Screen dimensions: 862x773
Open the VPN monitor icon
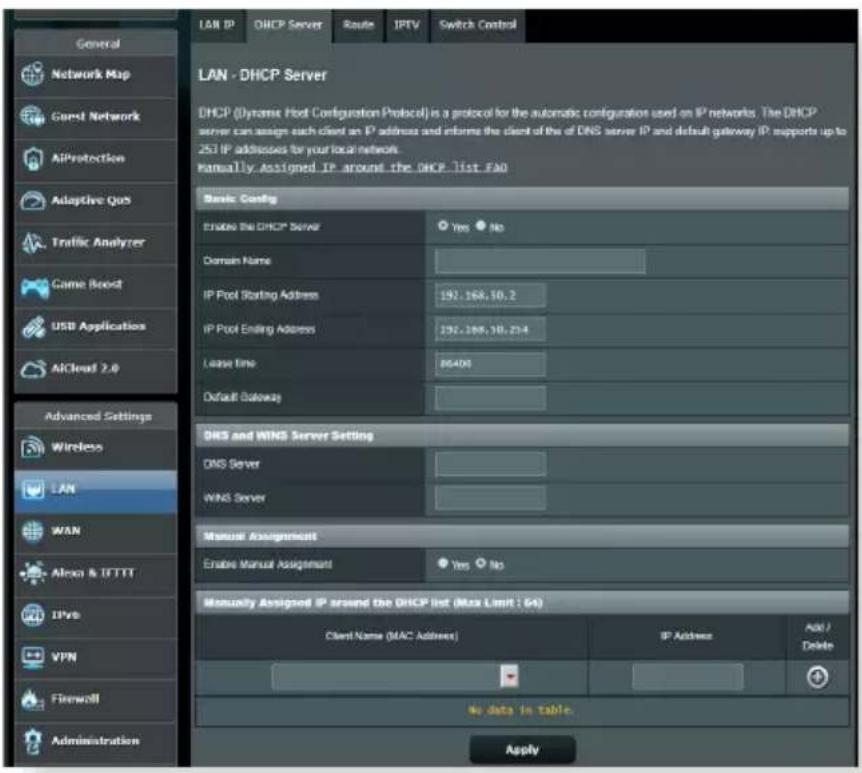tap(32, 657)
